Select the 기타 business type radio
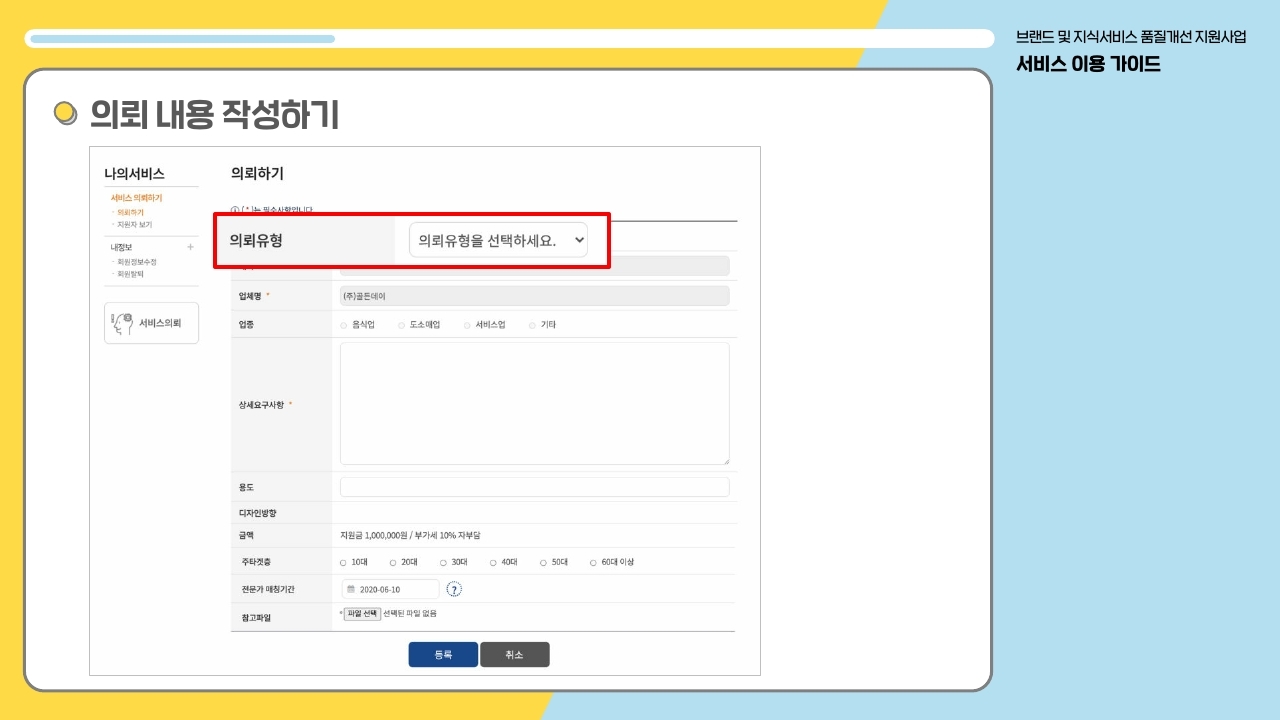 coord(532,325)
